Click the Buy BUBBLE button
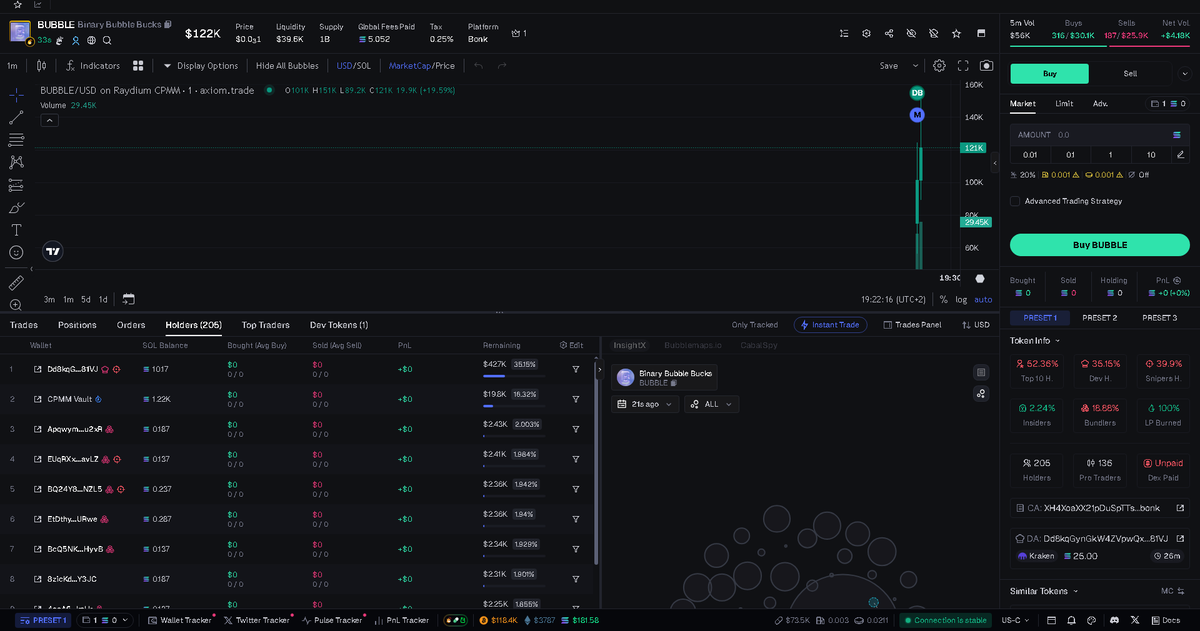The image size is (1200, 631). coord(1099,245)
